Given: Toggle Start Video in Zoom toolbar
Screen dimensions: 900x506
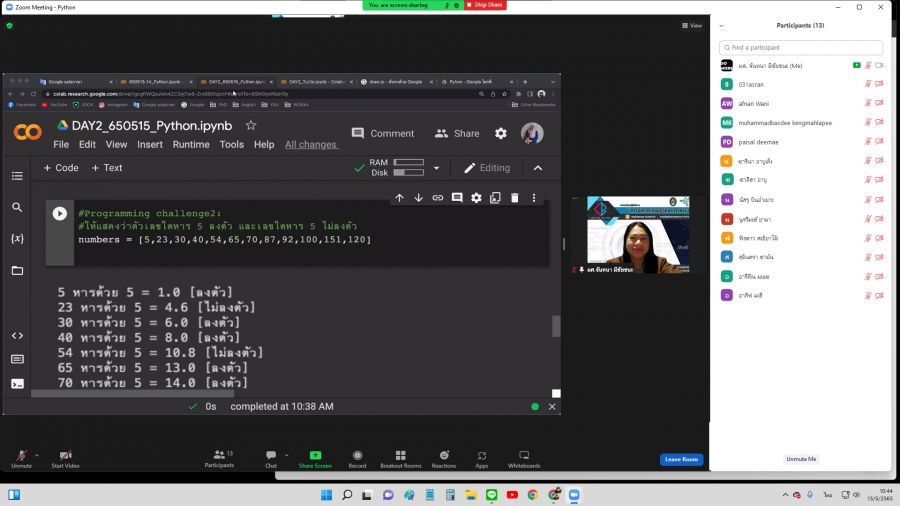Looking at the screenshot, I should (65, 458).
